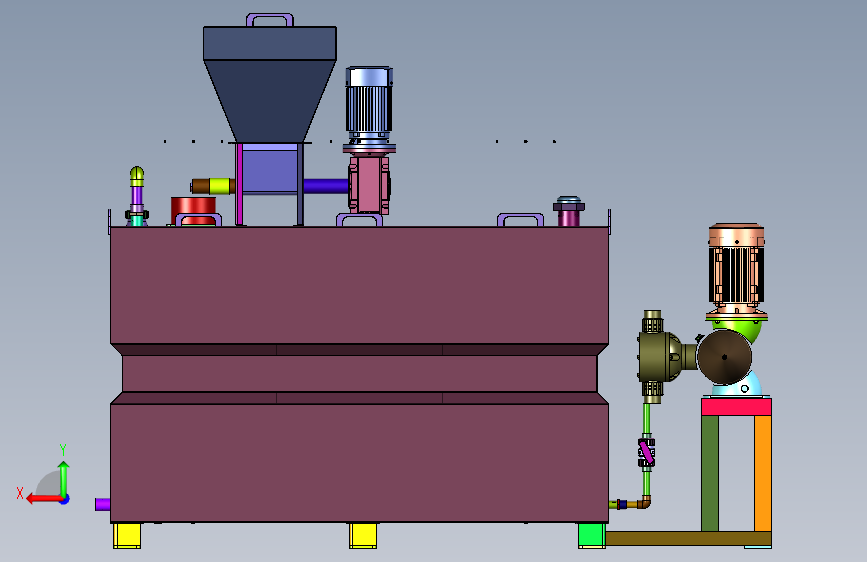
Task: Select the bright green foot under the tank
Action: coord(592,535)
